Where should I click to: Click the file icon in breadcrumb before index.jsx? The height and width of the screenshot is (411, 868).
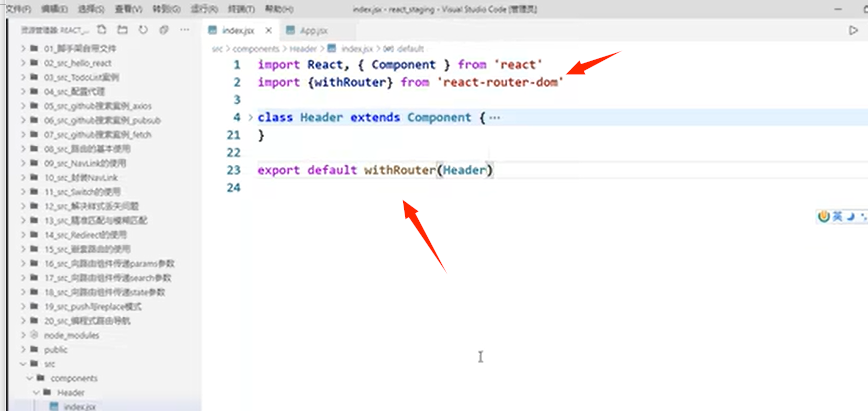(332, 49)
